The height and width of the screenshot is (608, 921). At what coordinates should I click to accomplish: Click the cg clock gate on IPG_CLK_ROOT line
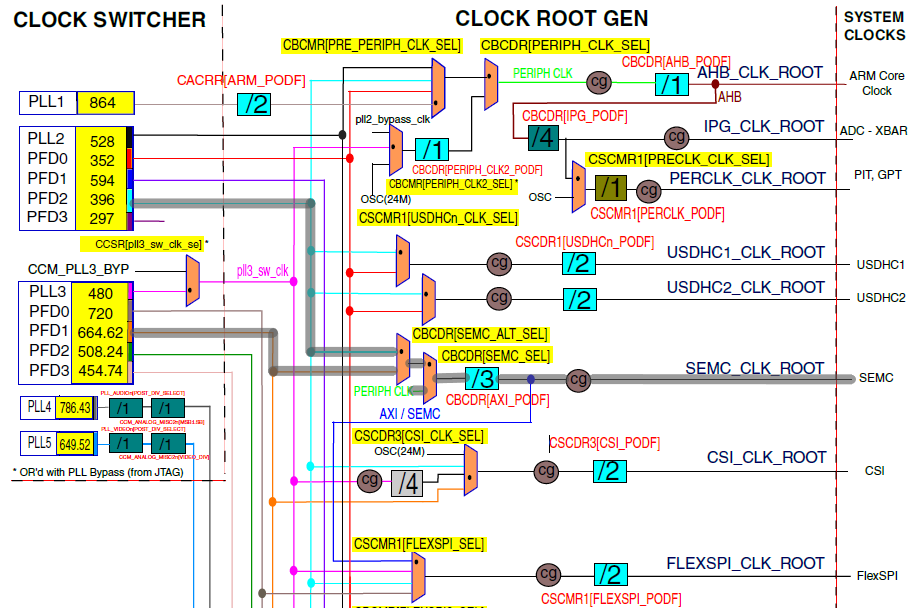(677, 137)
